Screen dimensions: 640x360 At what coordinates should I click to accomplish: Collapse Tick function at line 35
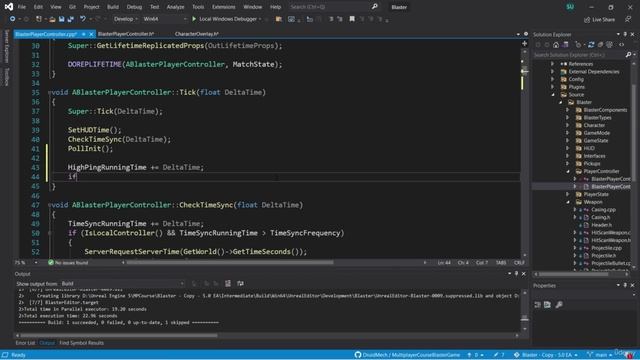click(x=49, y=92)
